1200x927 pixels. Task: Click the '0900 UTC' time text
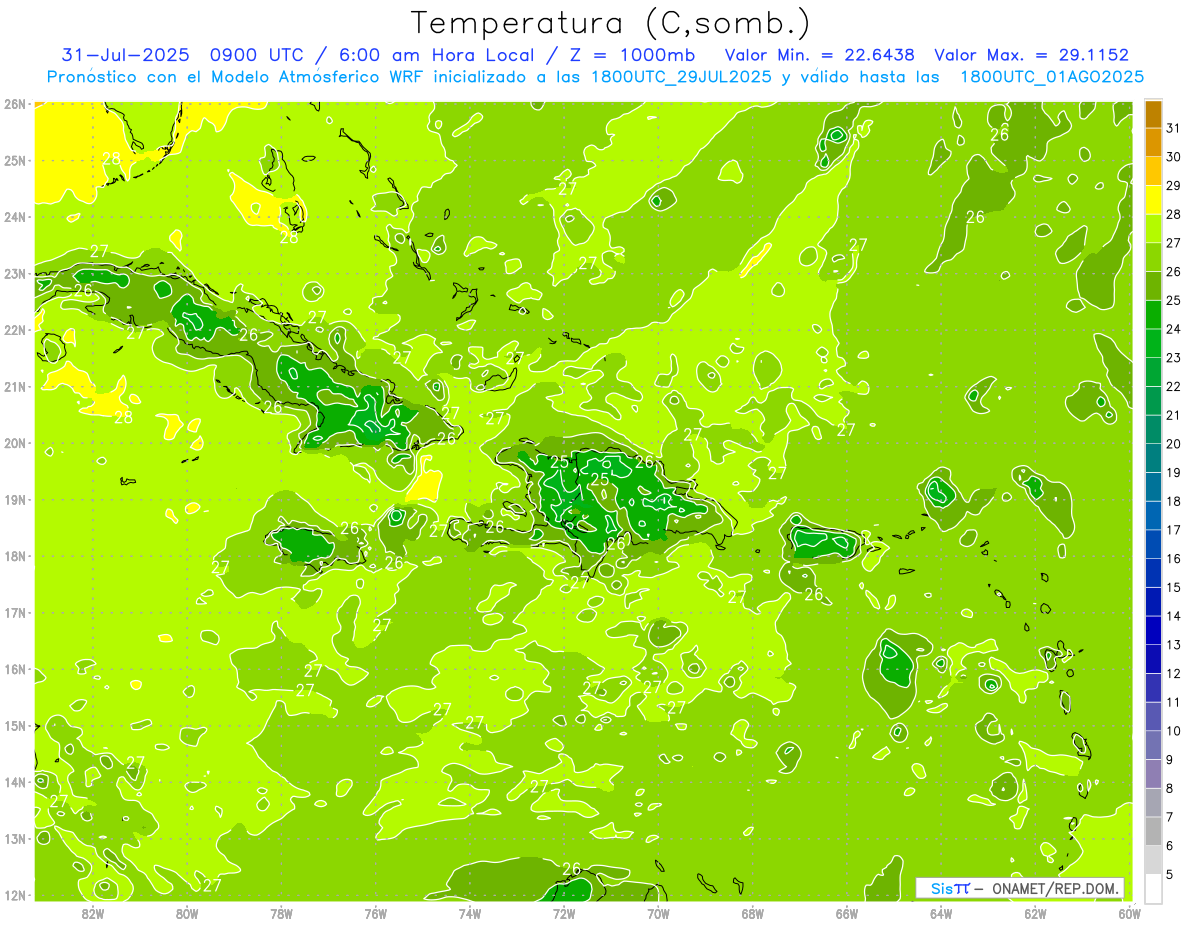tap(259, 55)
